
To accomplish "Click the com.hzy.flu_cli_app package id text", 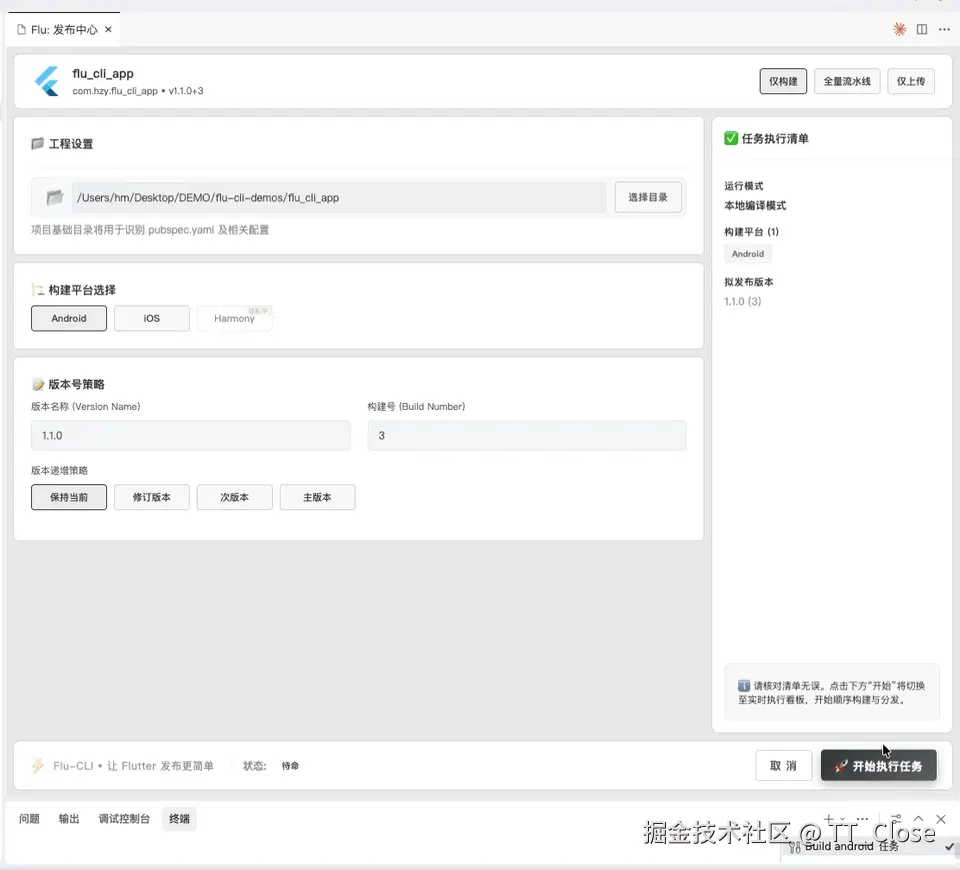I will (115, 91).
